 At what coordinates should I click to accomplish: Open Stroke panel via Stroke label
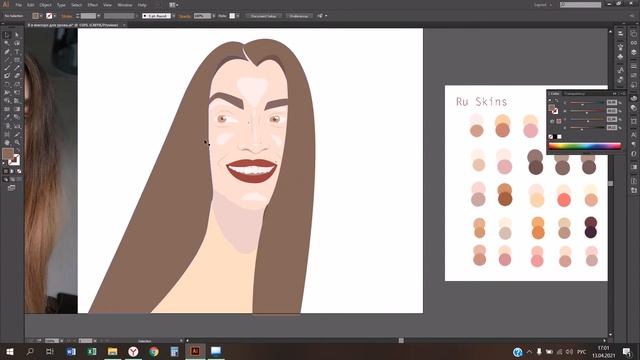click(67, 16)
